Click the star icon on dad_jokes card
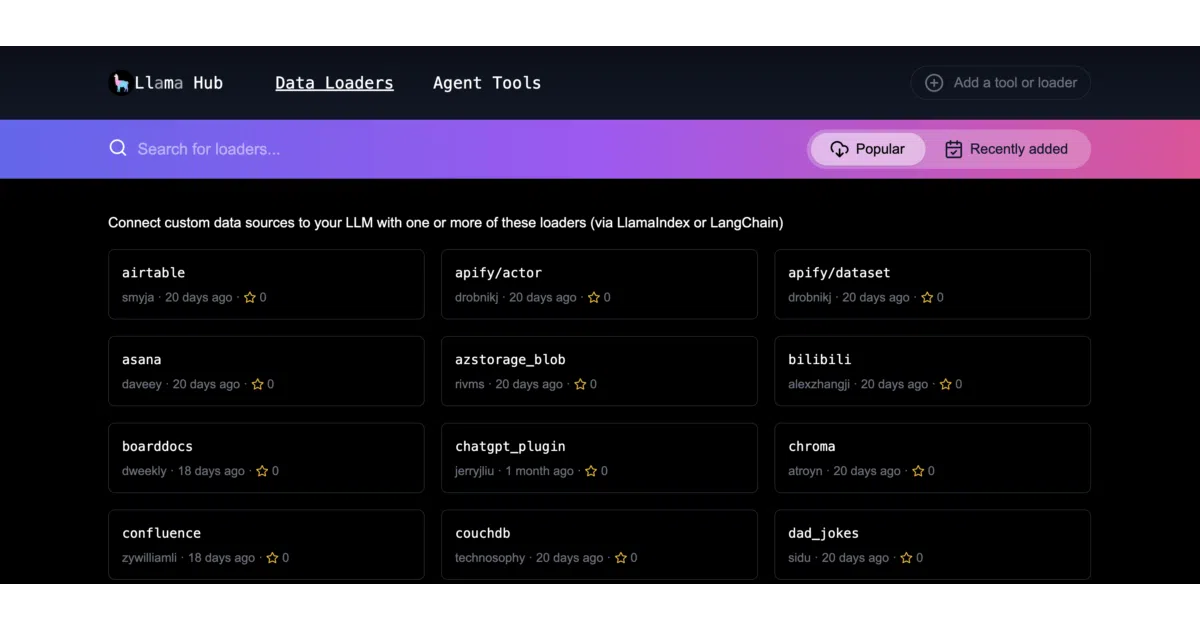 click(x=906, y=558)
